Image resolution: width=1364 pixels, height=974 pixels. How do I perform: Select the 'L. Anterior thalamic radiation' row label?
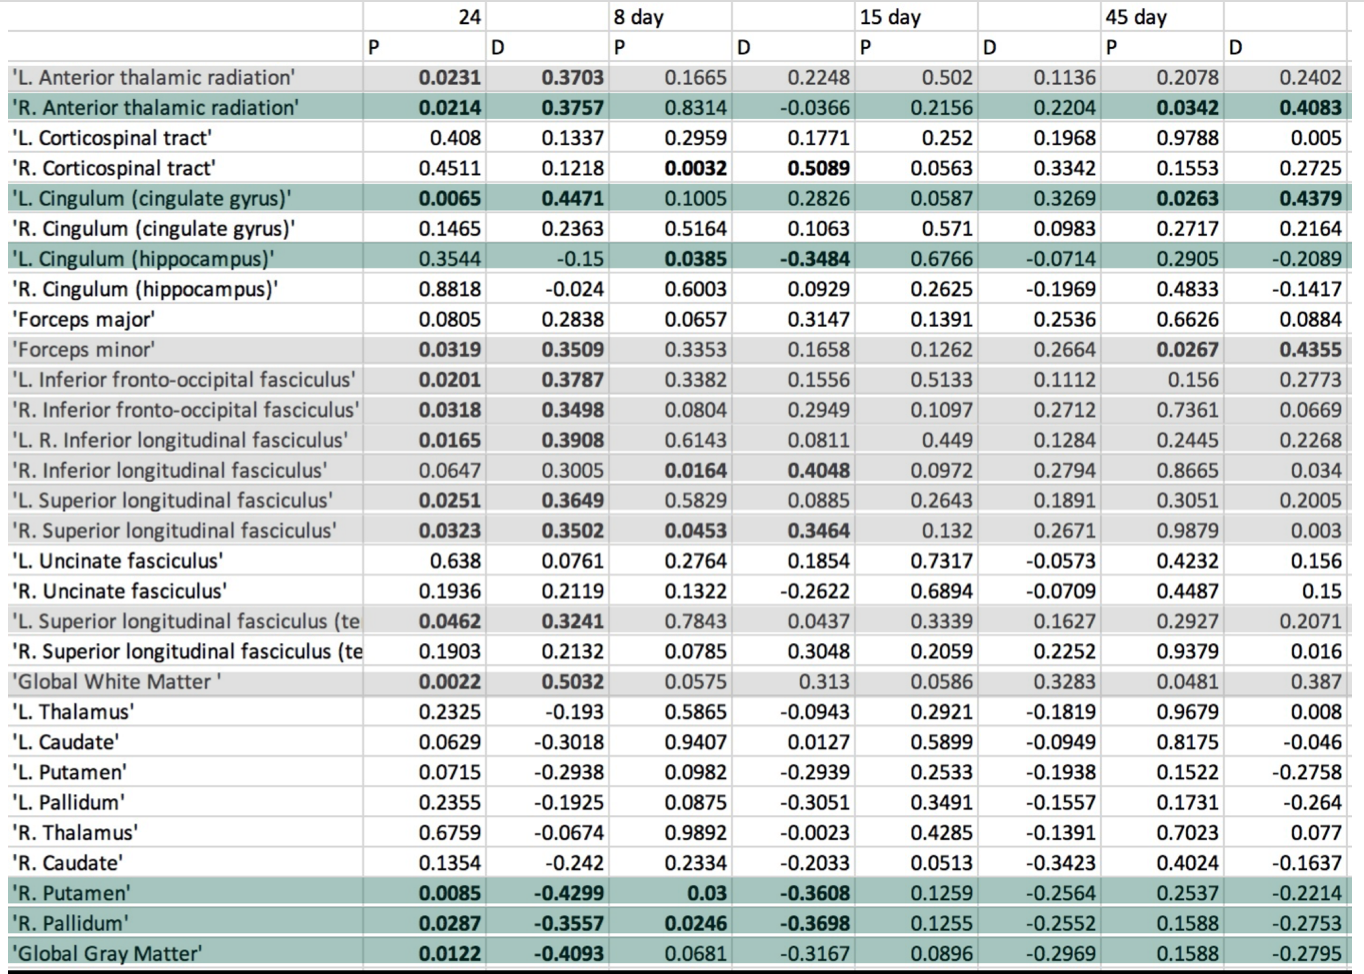tap(153, 78)
